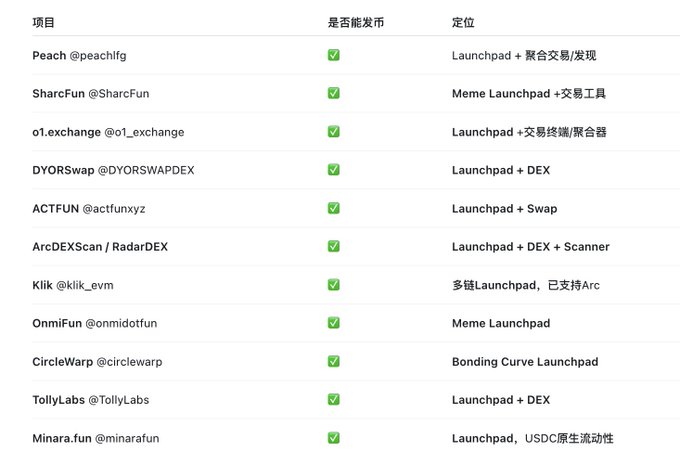Screen dimensions: 680x465
Task: Select the OnmiFun @onmidotfun project cell
Action: point(95,323)
